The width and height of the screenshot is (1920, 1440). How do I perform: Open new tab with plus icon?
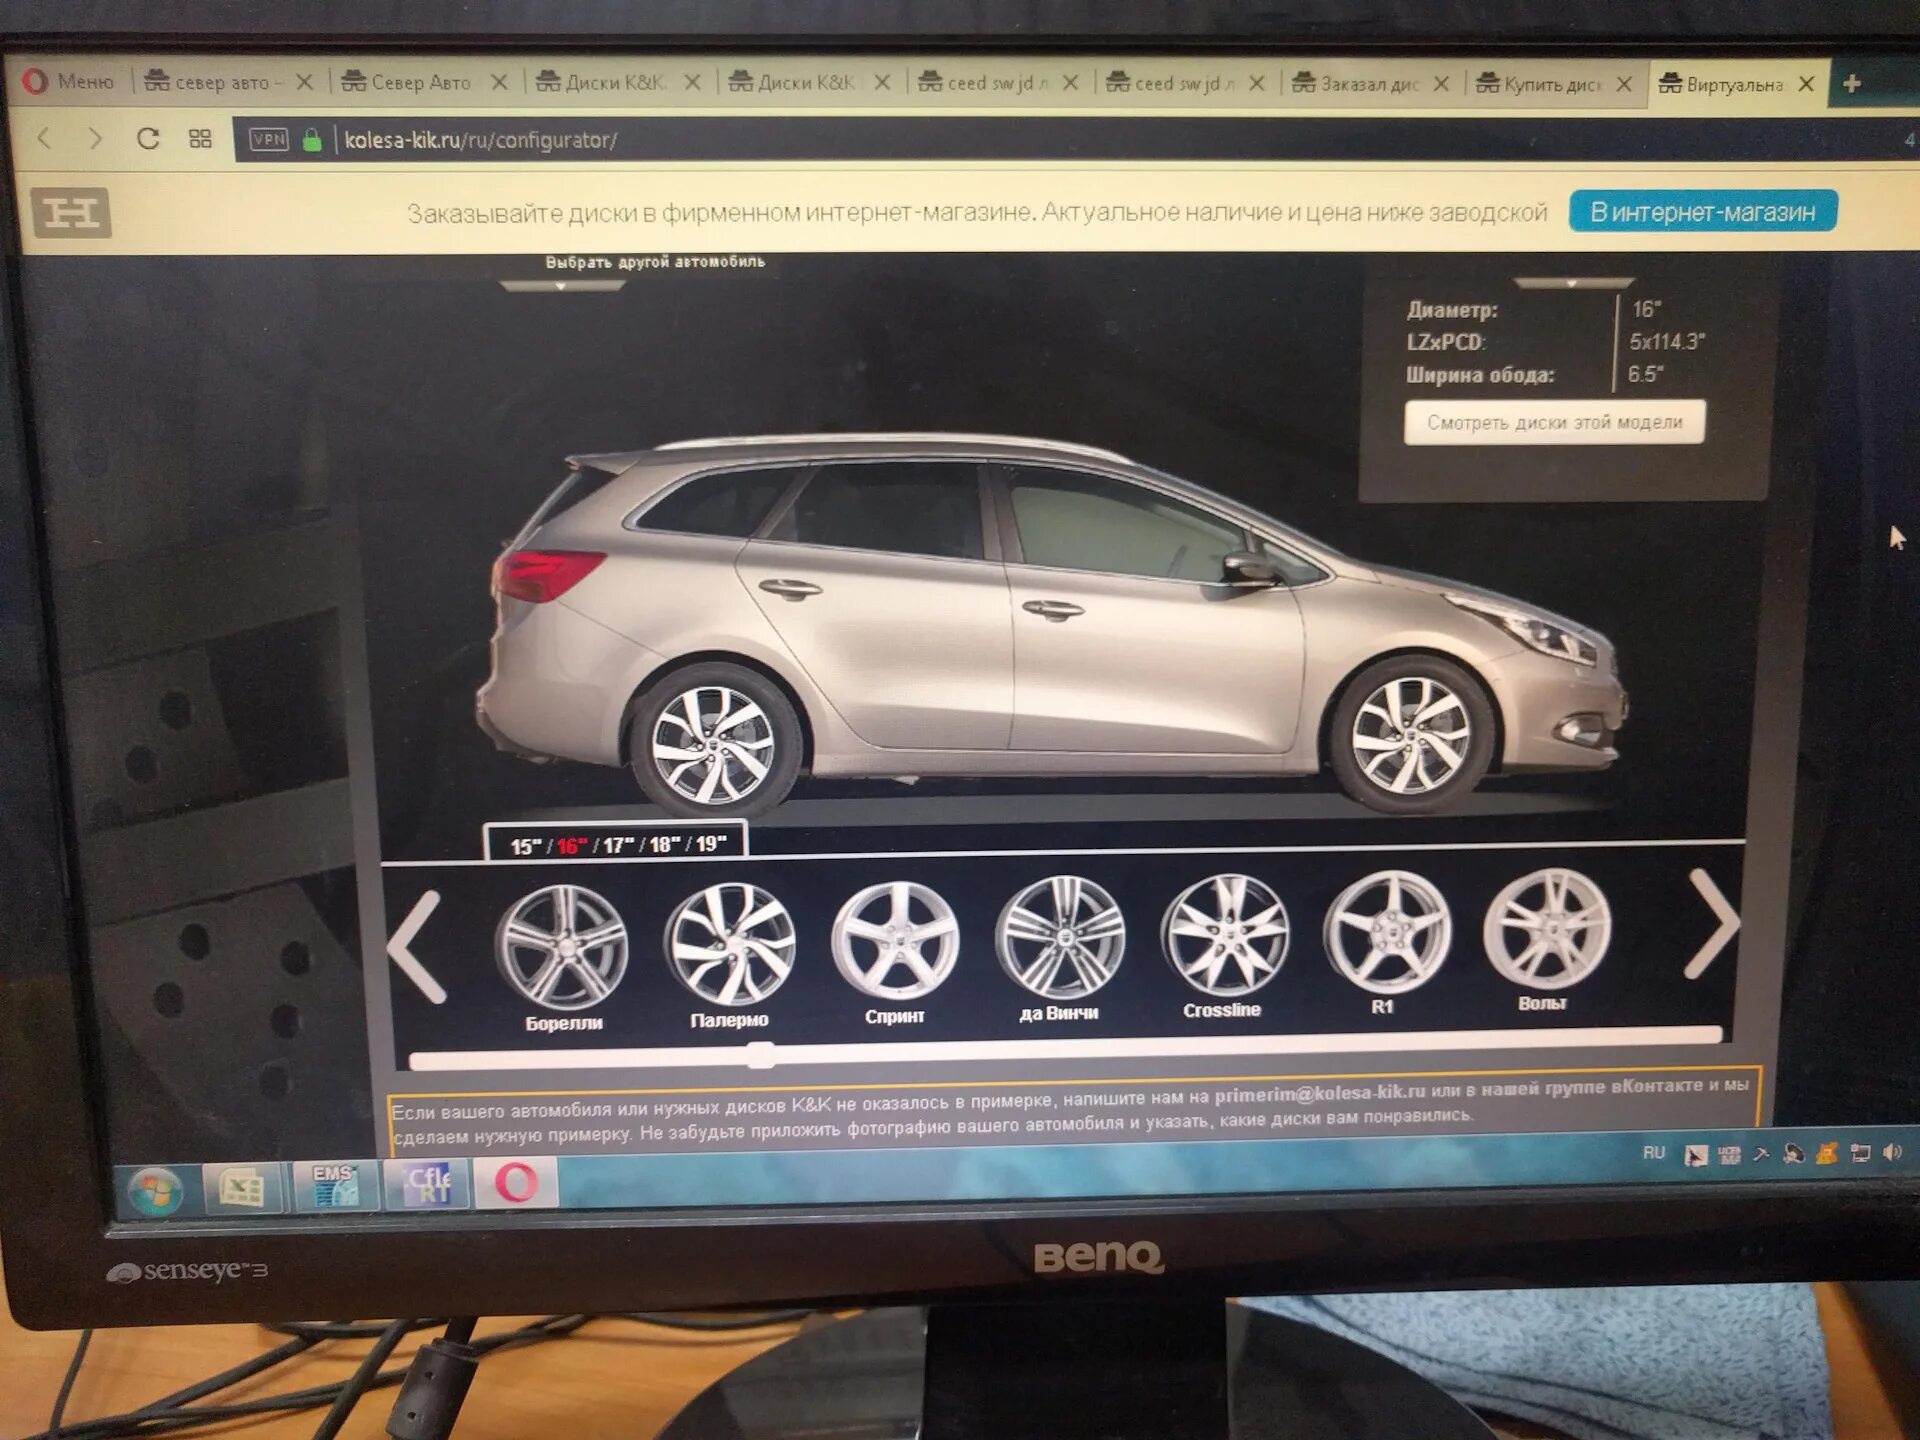coord(1852,84)
